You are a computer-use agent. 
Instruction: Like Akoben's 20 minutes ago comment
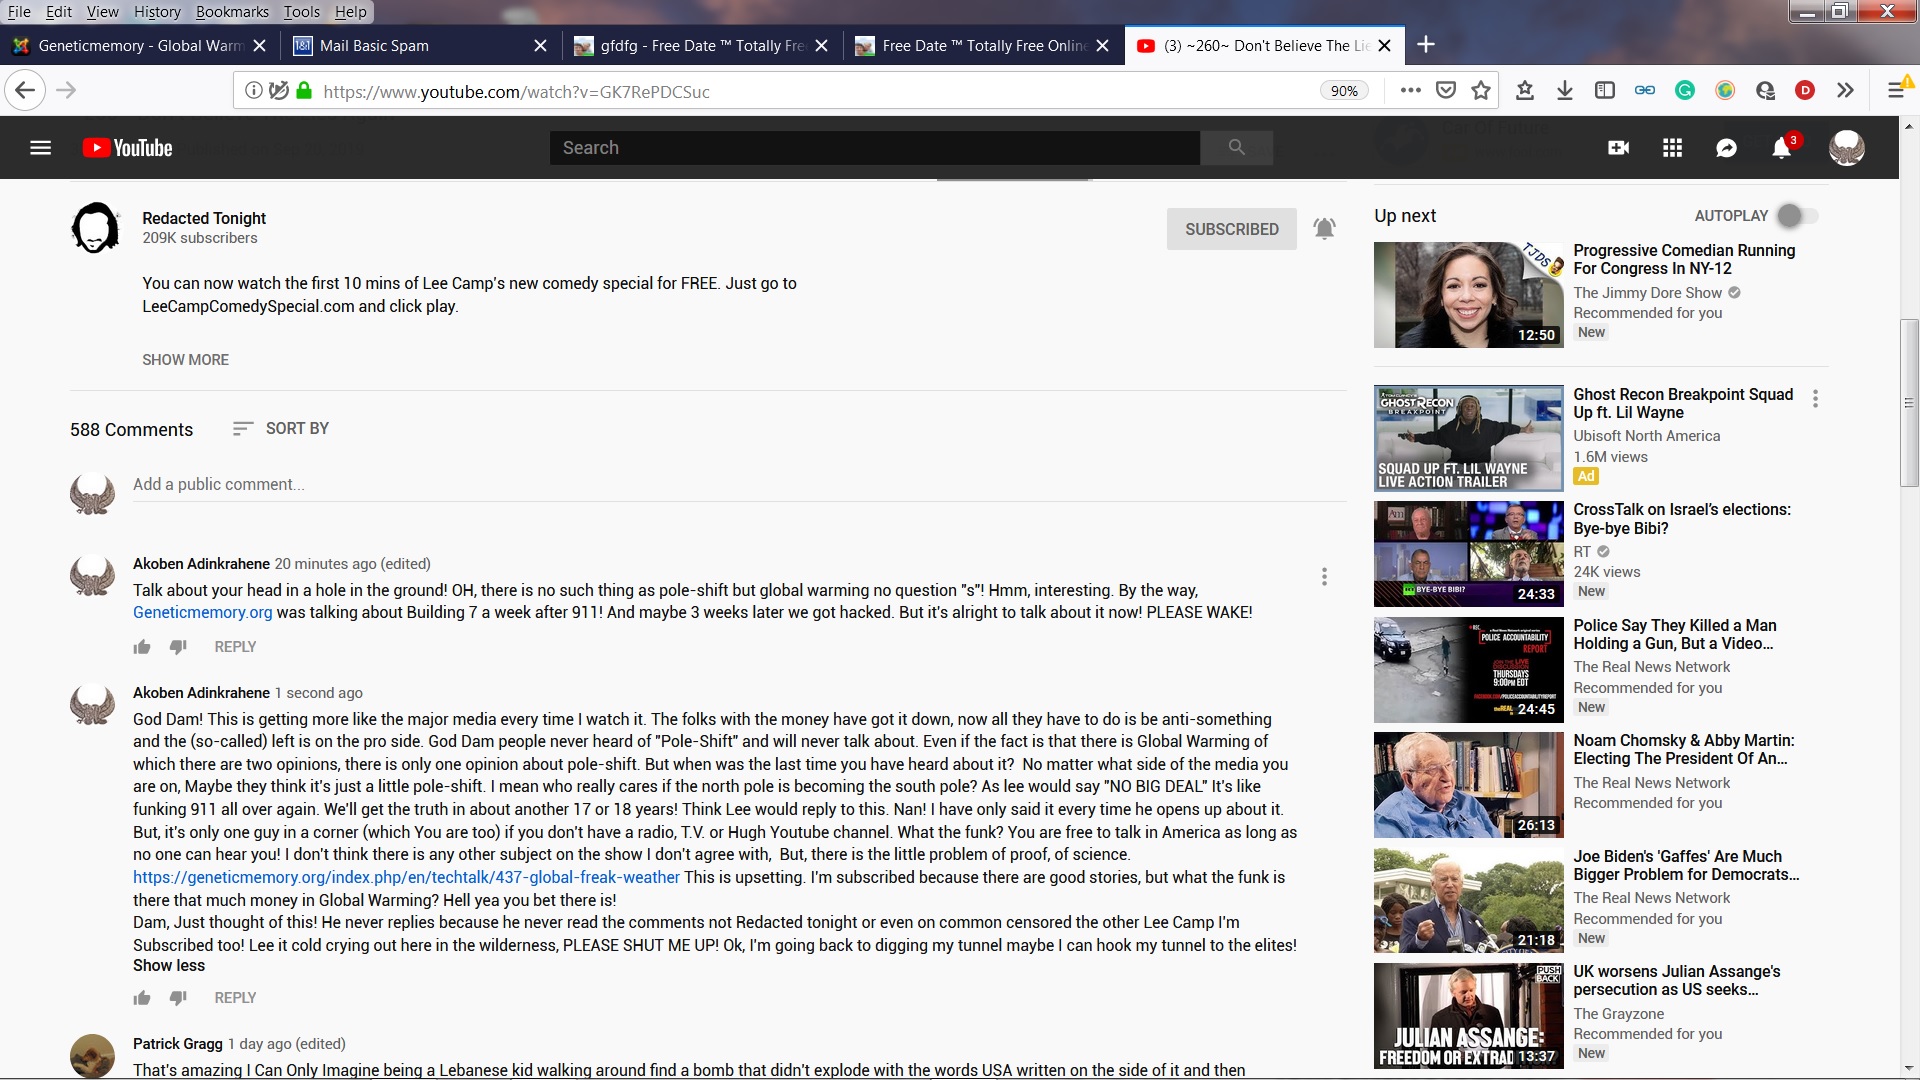click(142, 647)
